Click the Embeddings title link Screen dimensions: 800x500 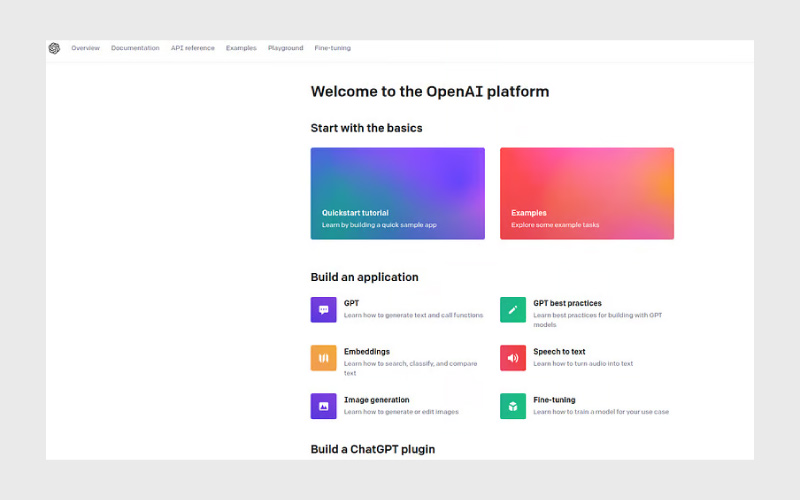pos(367,352)
